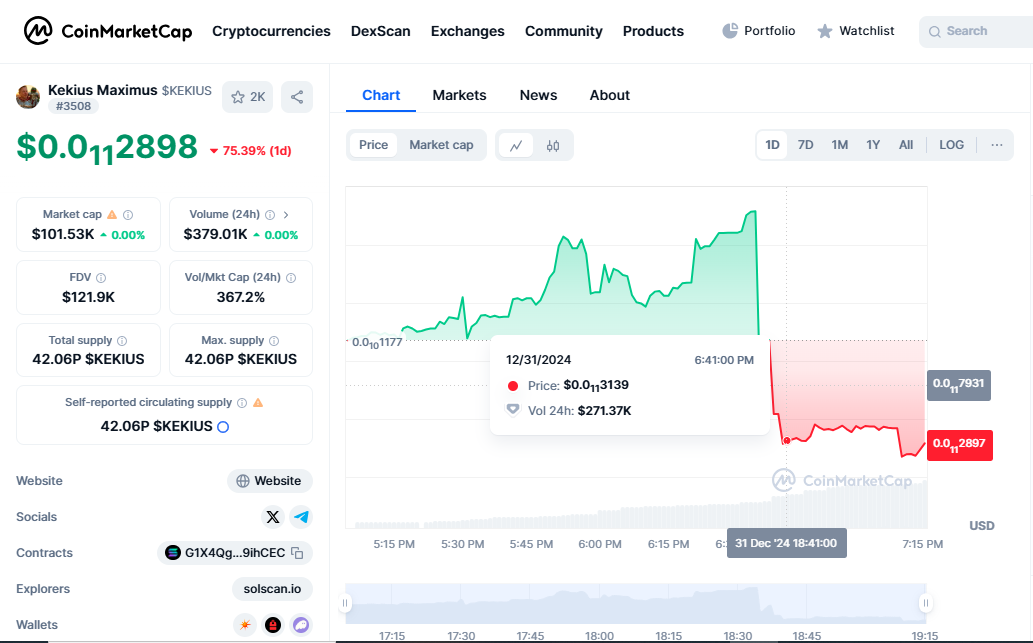Toggle LOG scale
Image resolution: width=1033 pixels, height=643 pixels.
point(951,145)
